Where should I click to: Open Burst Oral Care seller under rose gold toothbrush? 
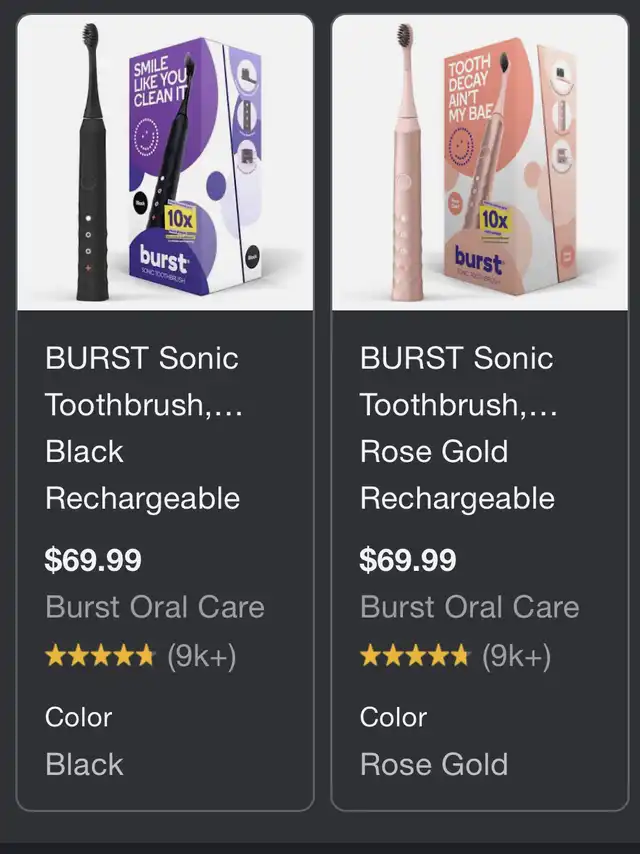pos(469,607)
